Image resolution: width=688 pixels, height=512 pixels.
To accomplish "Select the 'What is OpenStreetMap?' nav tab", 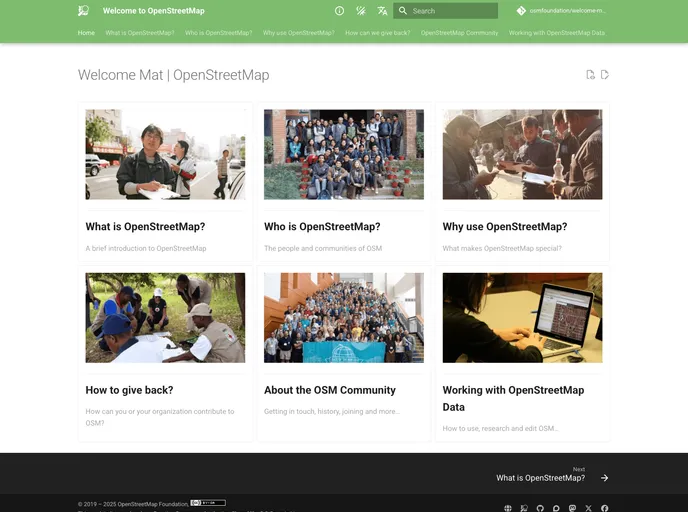I will pos(140,33).
